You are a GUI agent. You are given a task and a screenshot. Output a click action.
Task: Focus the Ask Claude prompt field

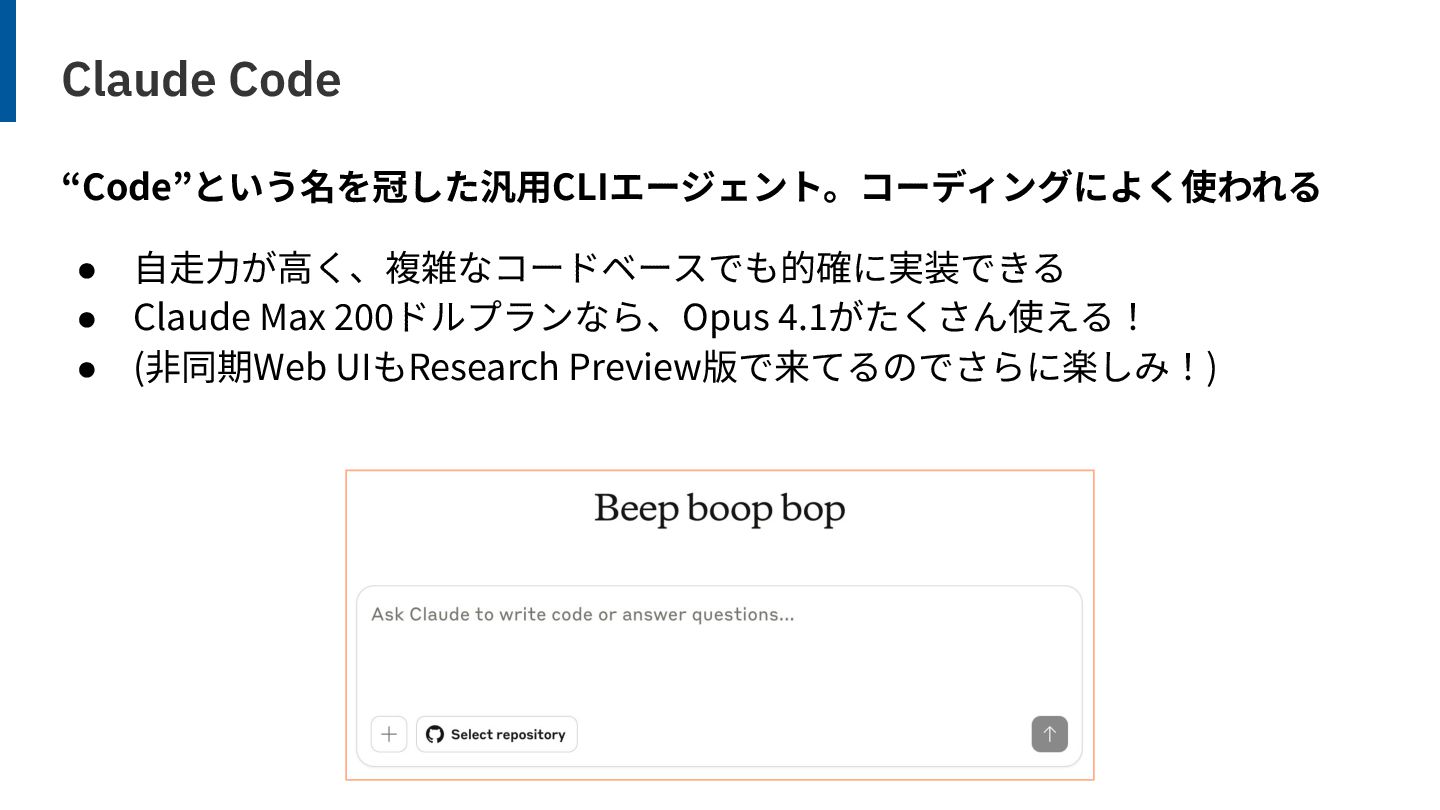pyautogui.click(x=719, y=650)
